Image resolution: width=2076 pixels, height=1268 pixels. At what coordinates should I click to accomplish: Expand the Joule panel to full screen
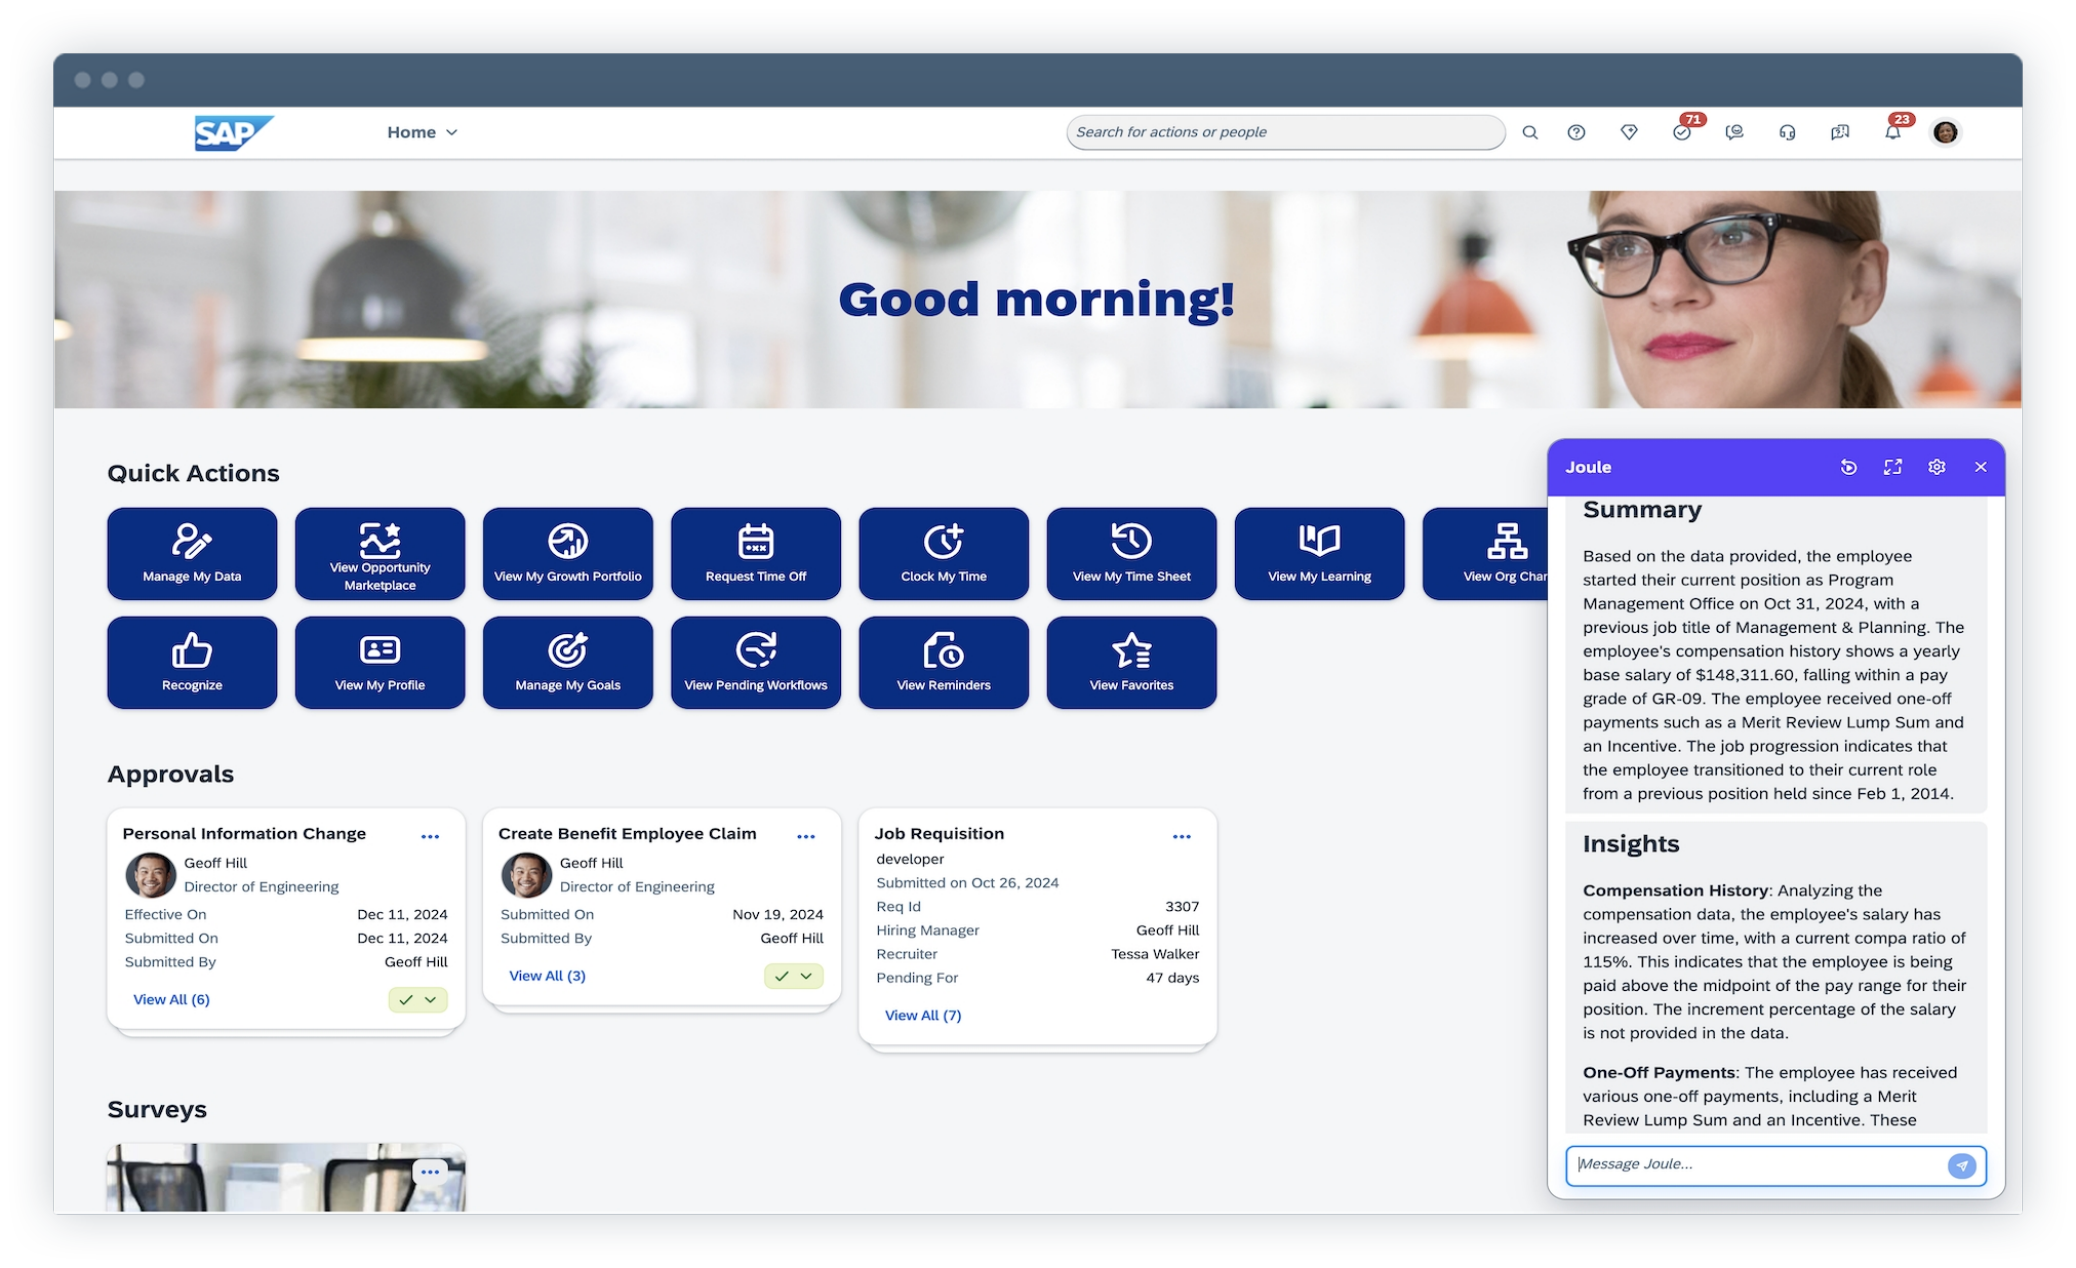click(x=1892, y=468)
